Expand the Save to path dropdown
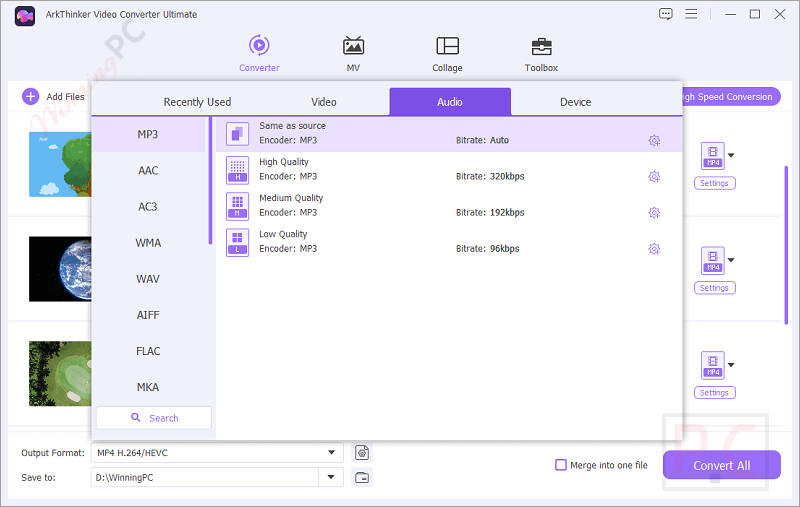This screenshot has width=800, height=507. pyautogui.click(x=331, y=477)
